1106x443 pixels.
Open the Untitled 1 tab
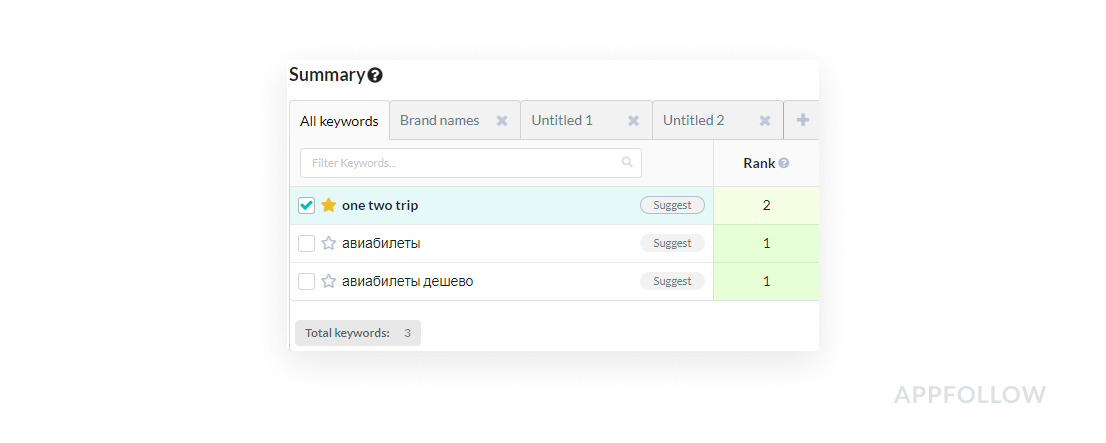(562, 120)
